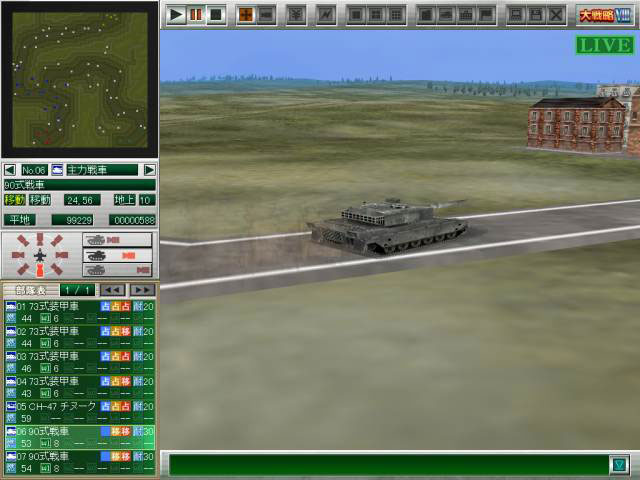The width and height of the screenshot is (640, 480).
Task: Click the red 移 badge on unit 02 row
Action: [x=126, y=331]
